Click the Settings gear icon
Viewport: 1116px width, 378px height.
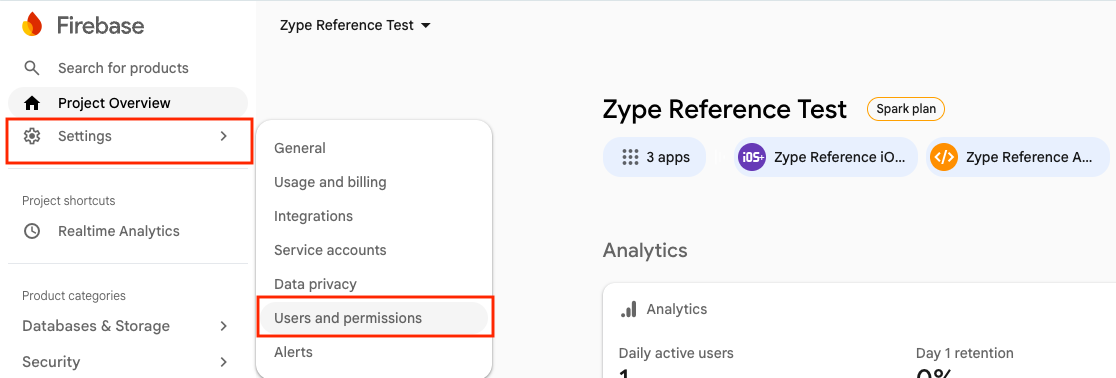[31, 136]
